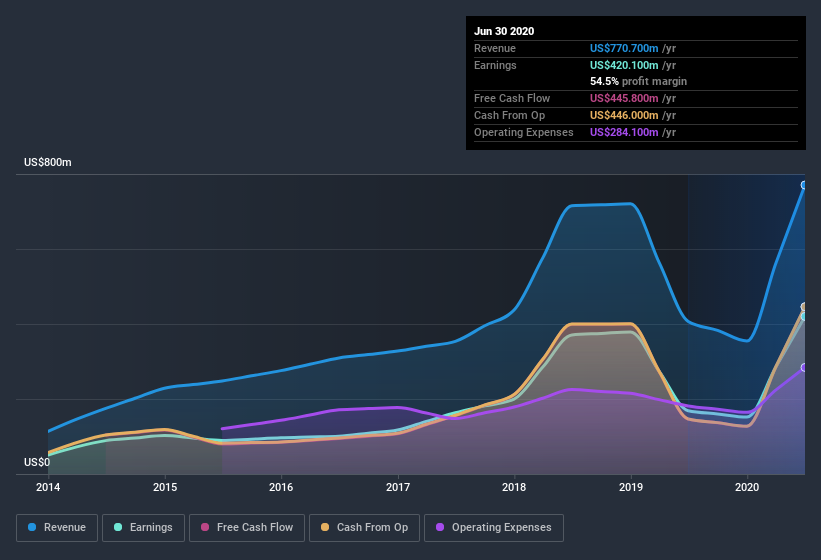The image size is (821, 560).
Task: Click the US$770.700m revenue value in tooltip
Action: 626,48
